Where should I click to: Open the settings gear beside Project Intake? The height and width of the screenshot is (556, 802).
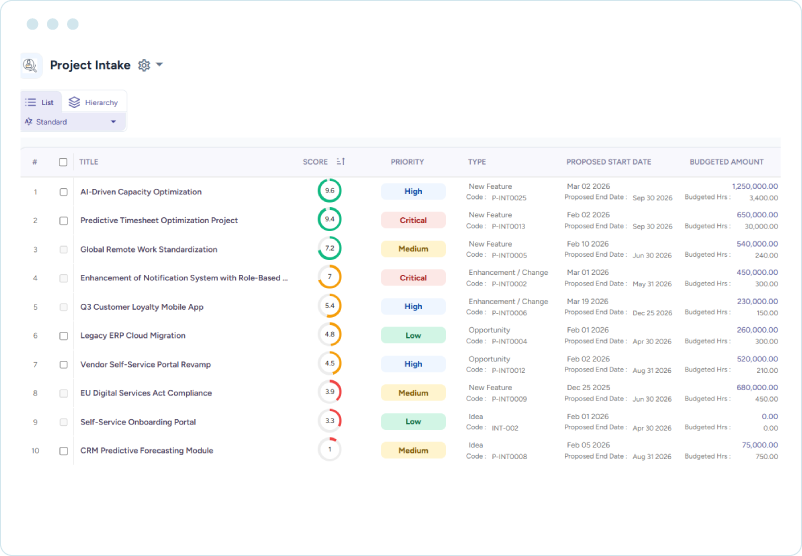click(x=144, y=65)
